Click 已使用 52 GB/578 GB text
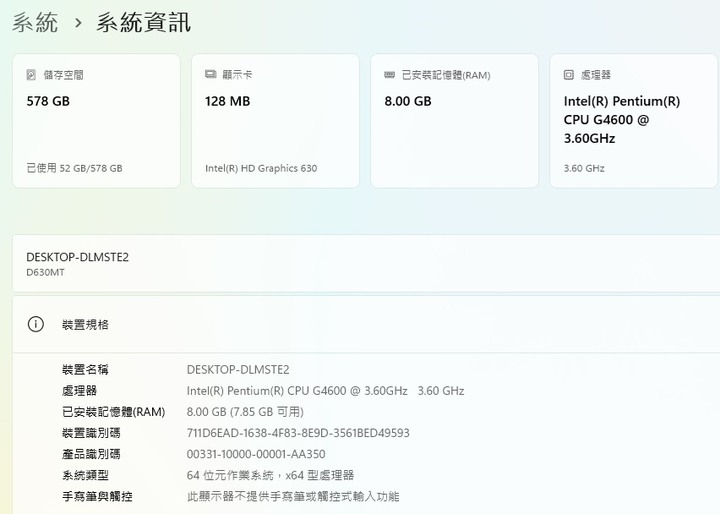This screenshot has height=514, width=720. coord(74,168)
